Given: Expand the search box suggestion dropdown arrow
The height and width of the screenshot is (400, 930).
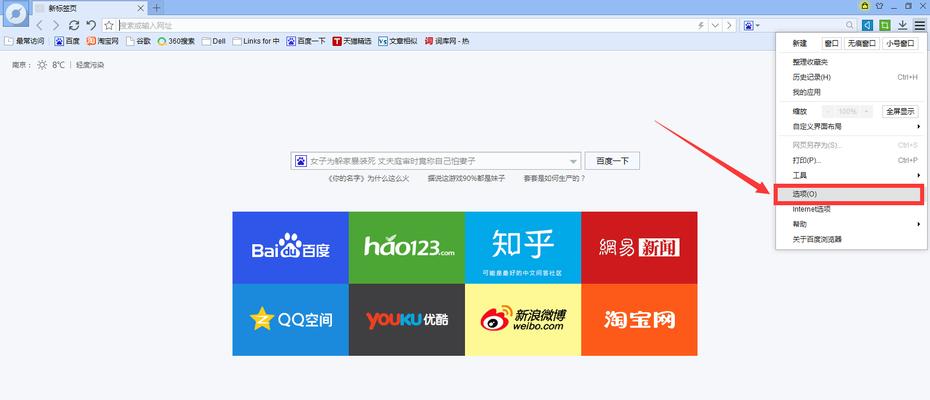Looking at the screenshot, I should tap(574, 161).
